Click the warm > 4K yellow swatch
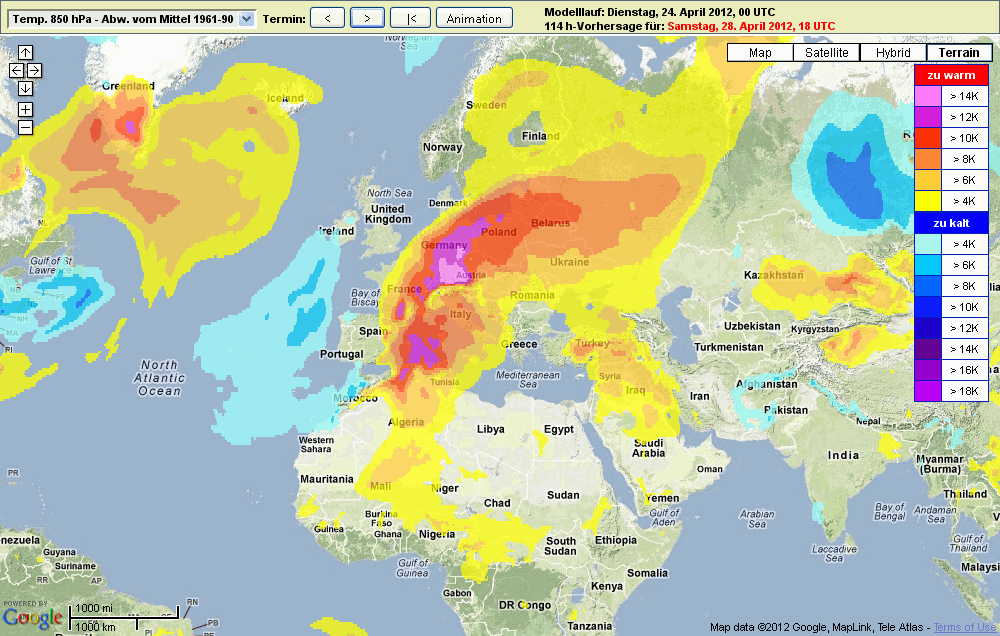 pos(928,202)
